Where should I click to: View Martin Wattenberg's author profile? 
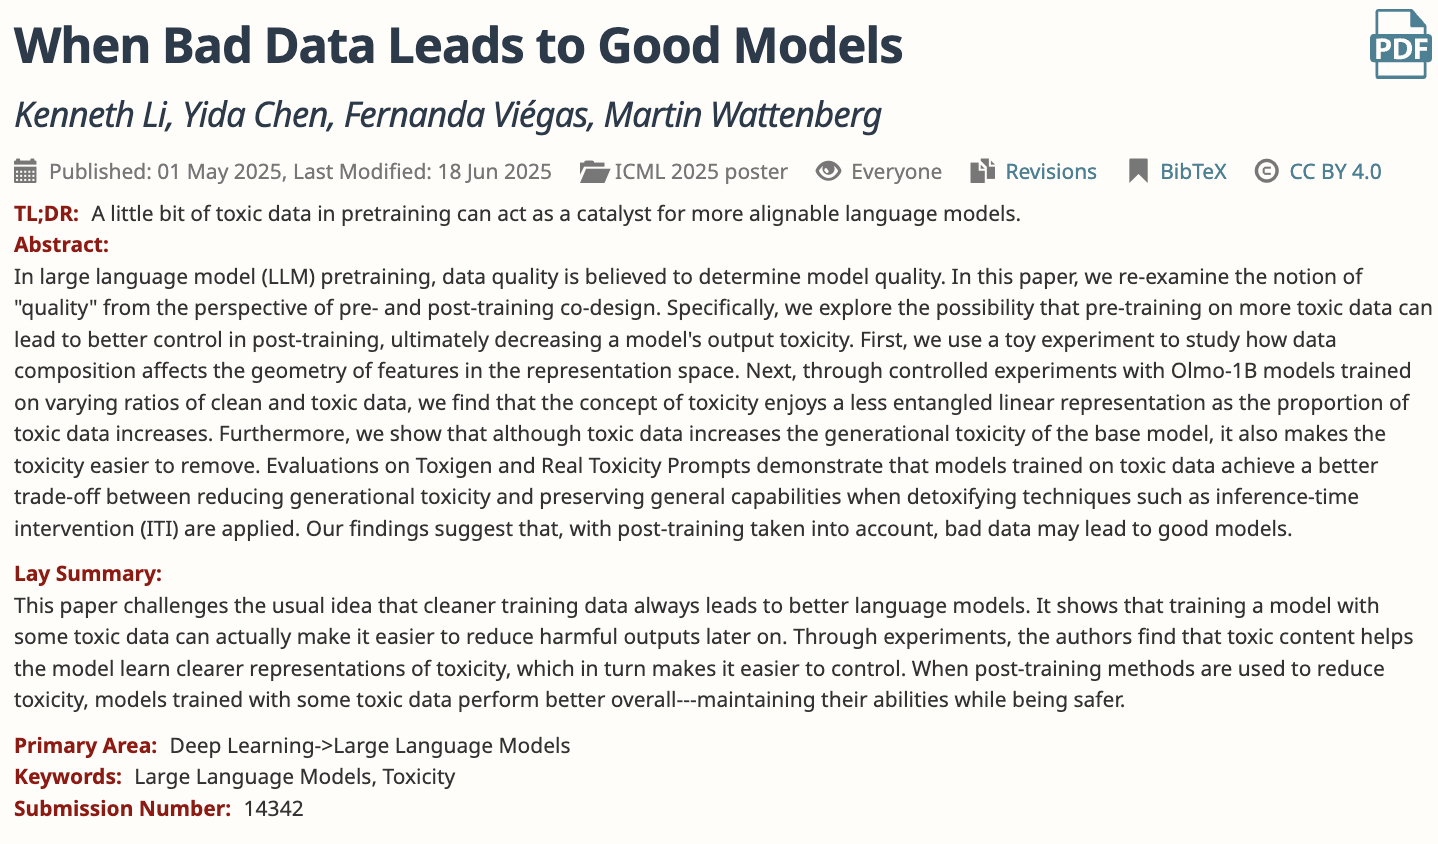pyautogui.click(x=742, y=115)
